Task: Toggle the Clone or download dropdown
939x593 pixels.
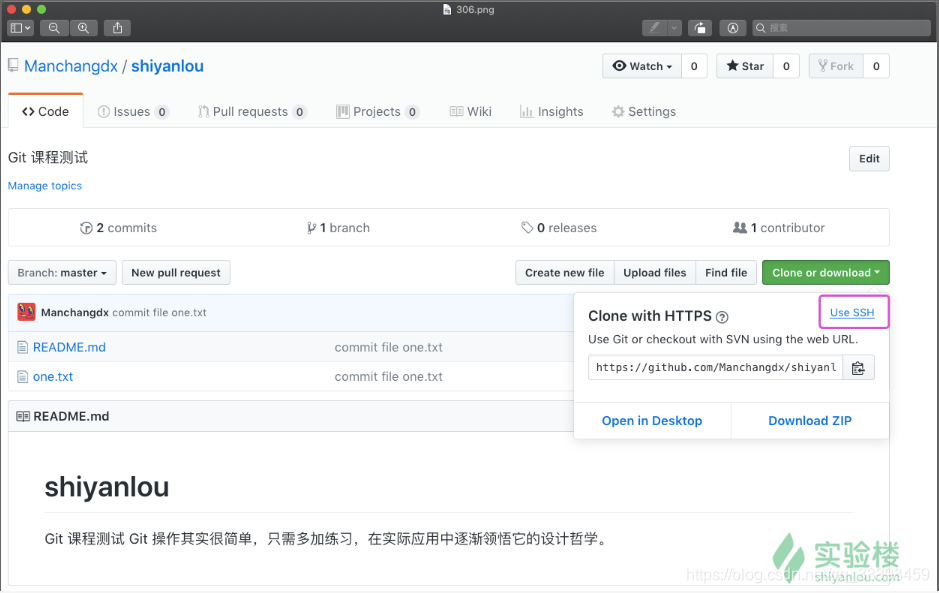Action: pos(826,273)
